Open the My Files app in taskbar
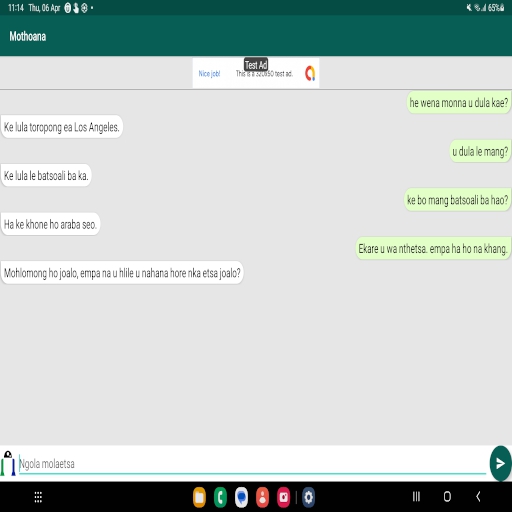The width and height of the screenshot is (512, 512). pyautogui.click(x=199, y=497)
